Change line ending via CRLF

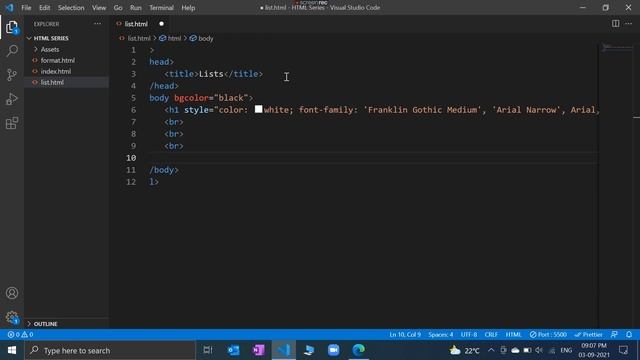491,334
